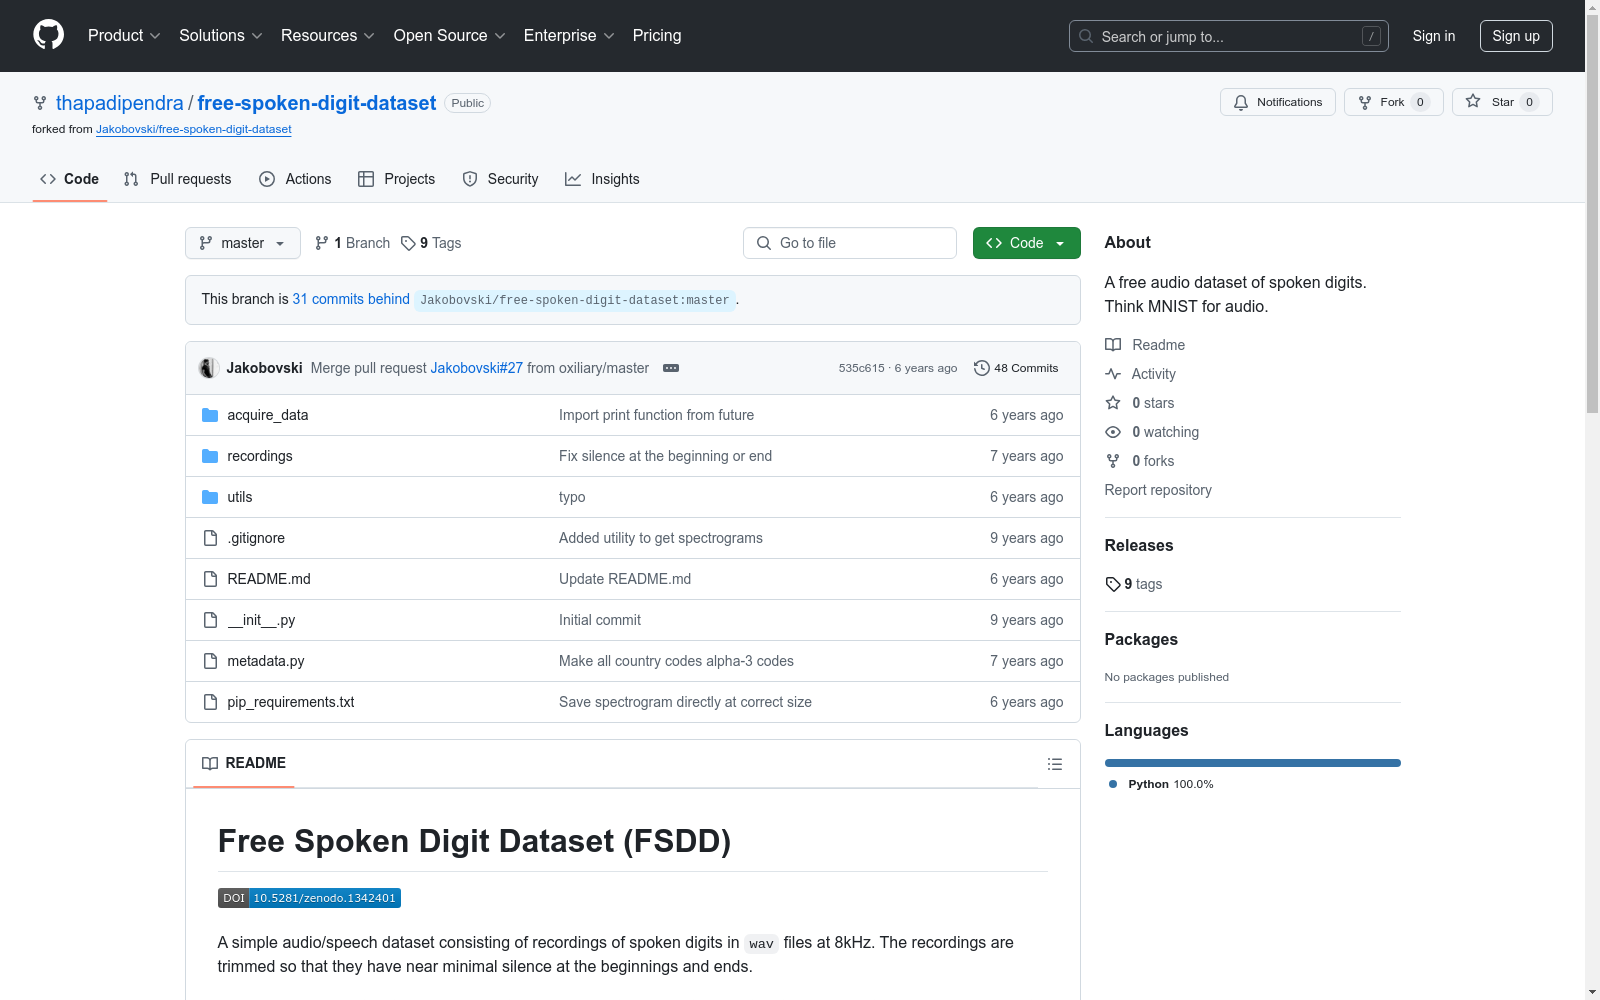Switch to the Insights tab
The width and height of the screenshot is (1600, 1000).
click(602, 179)
